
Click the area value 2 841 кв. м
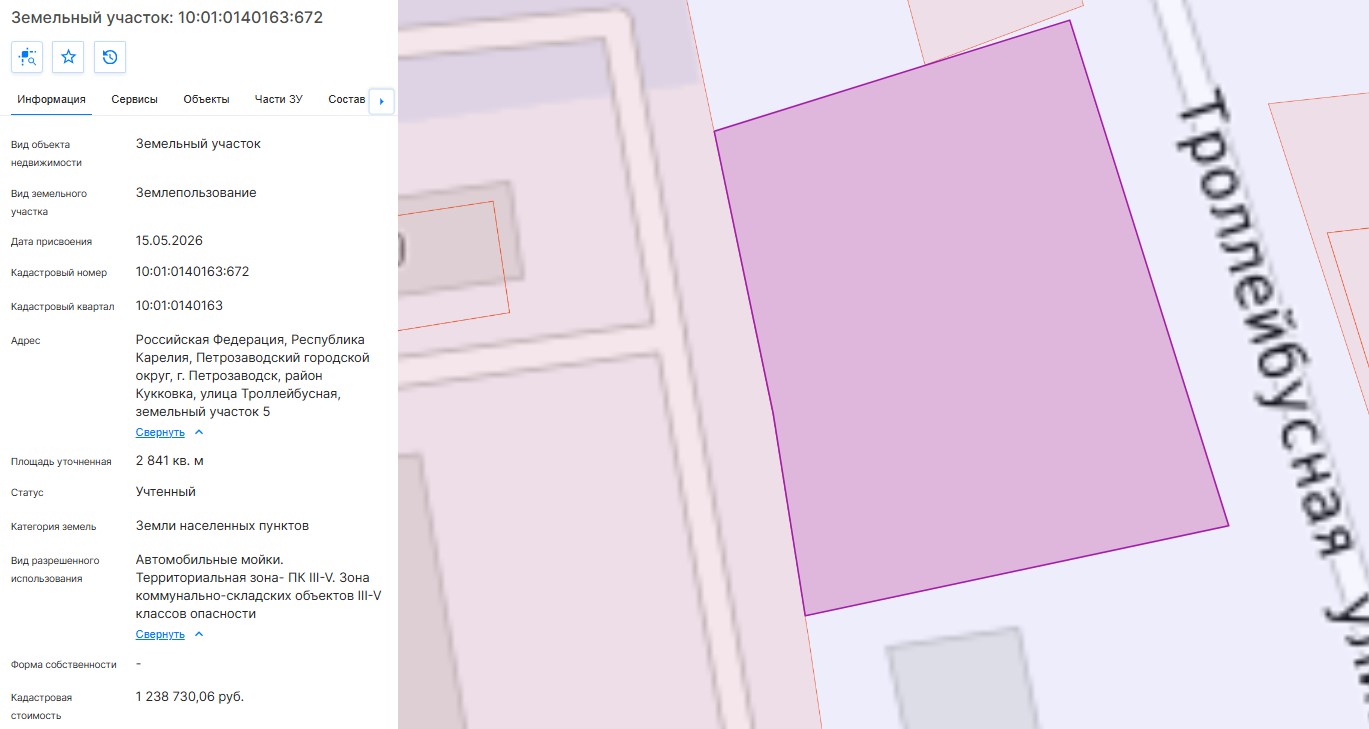pos(170,461)
